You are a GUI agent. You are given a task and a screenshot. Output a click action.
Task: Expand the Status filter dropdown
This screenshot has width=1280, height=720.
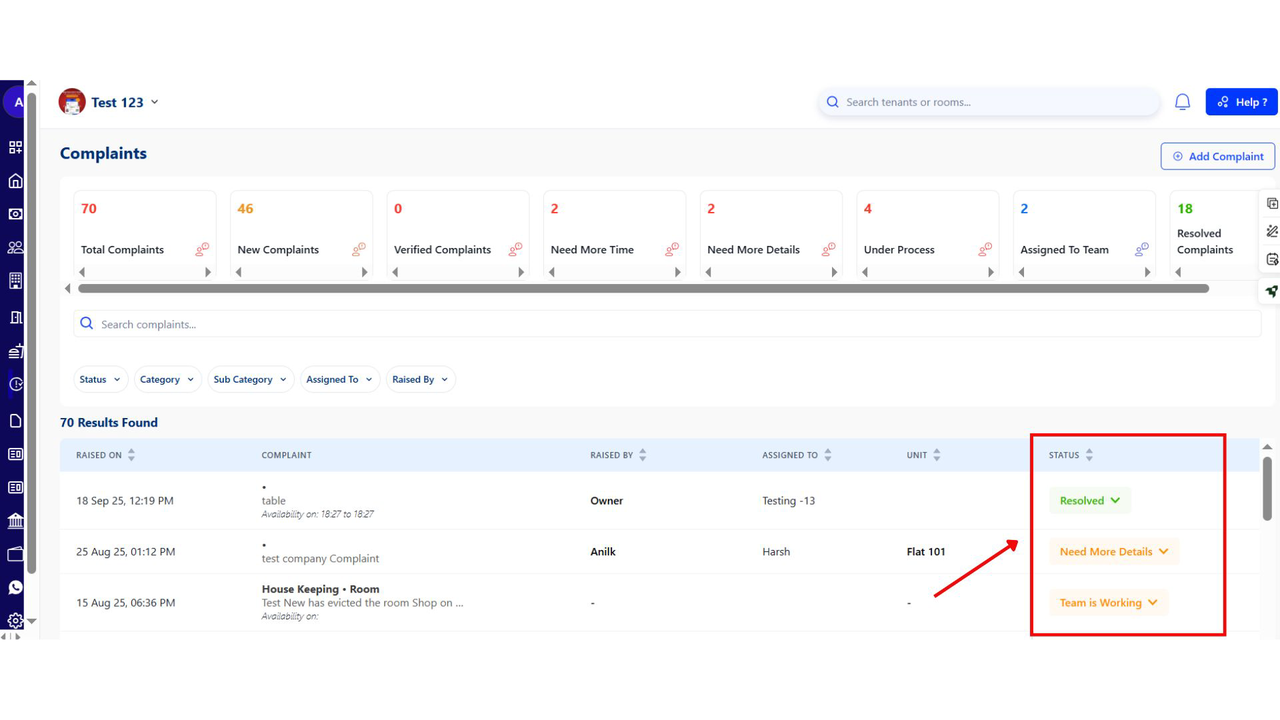(x=100, y=380)
